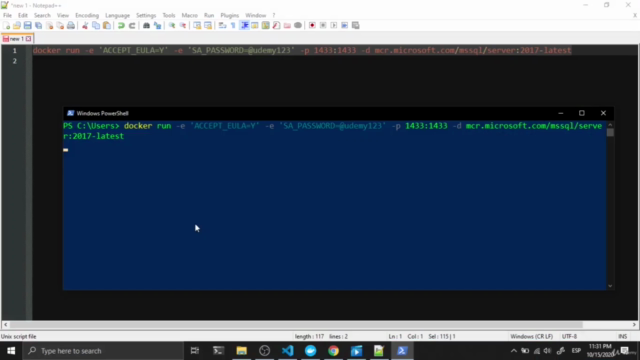Viewport: 640px width, 360px height.
Task: Toggle INS insert mode in status bar
Action: (x=622, y=336)
